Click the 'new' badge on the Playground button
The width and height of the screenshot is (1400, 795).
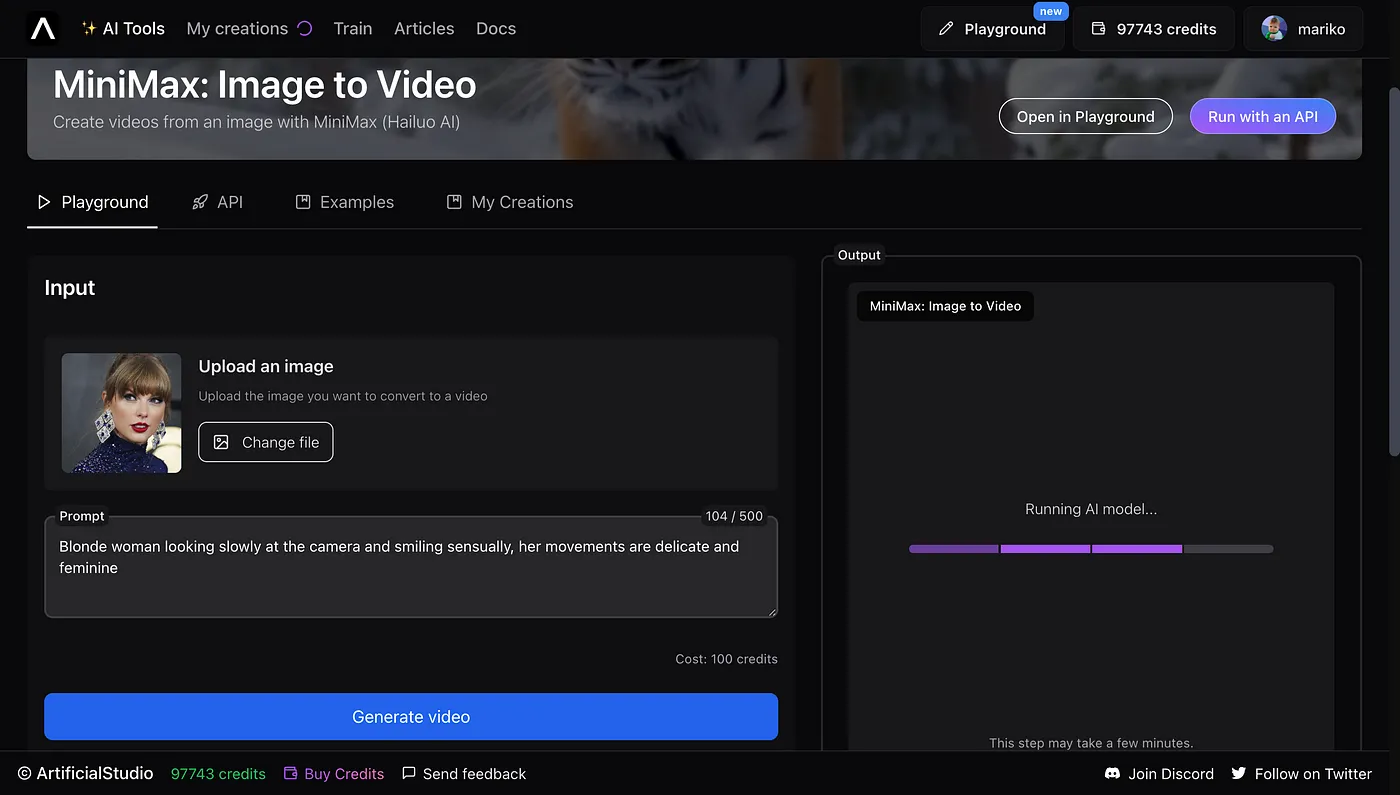click(x=1051, y=11)
